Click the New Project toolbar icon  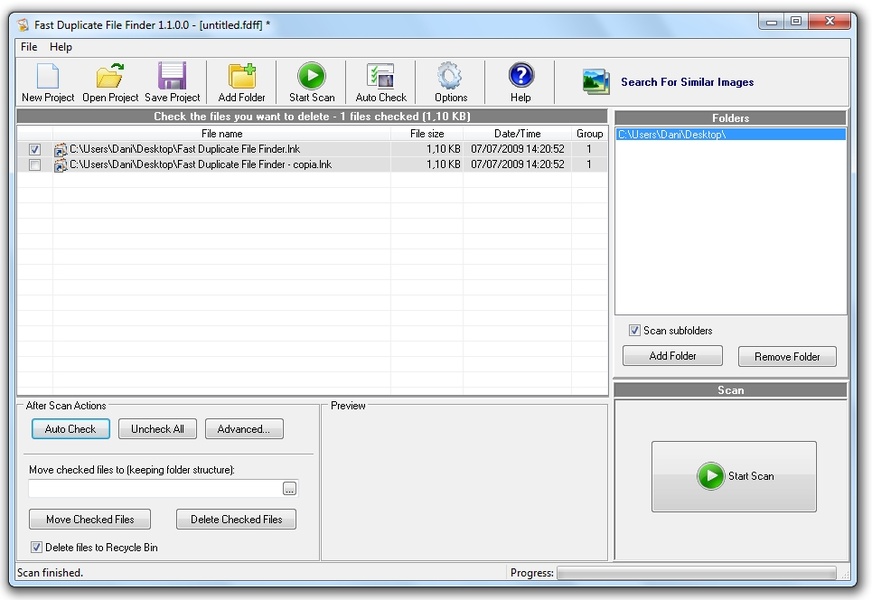coord(47,77)
